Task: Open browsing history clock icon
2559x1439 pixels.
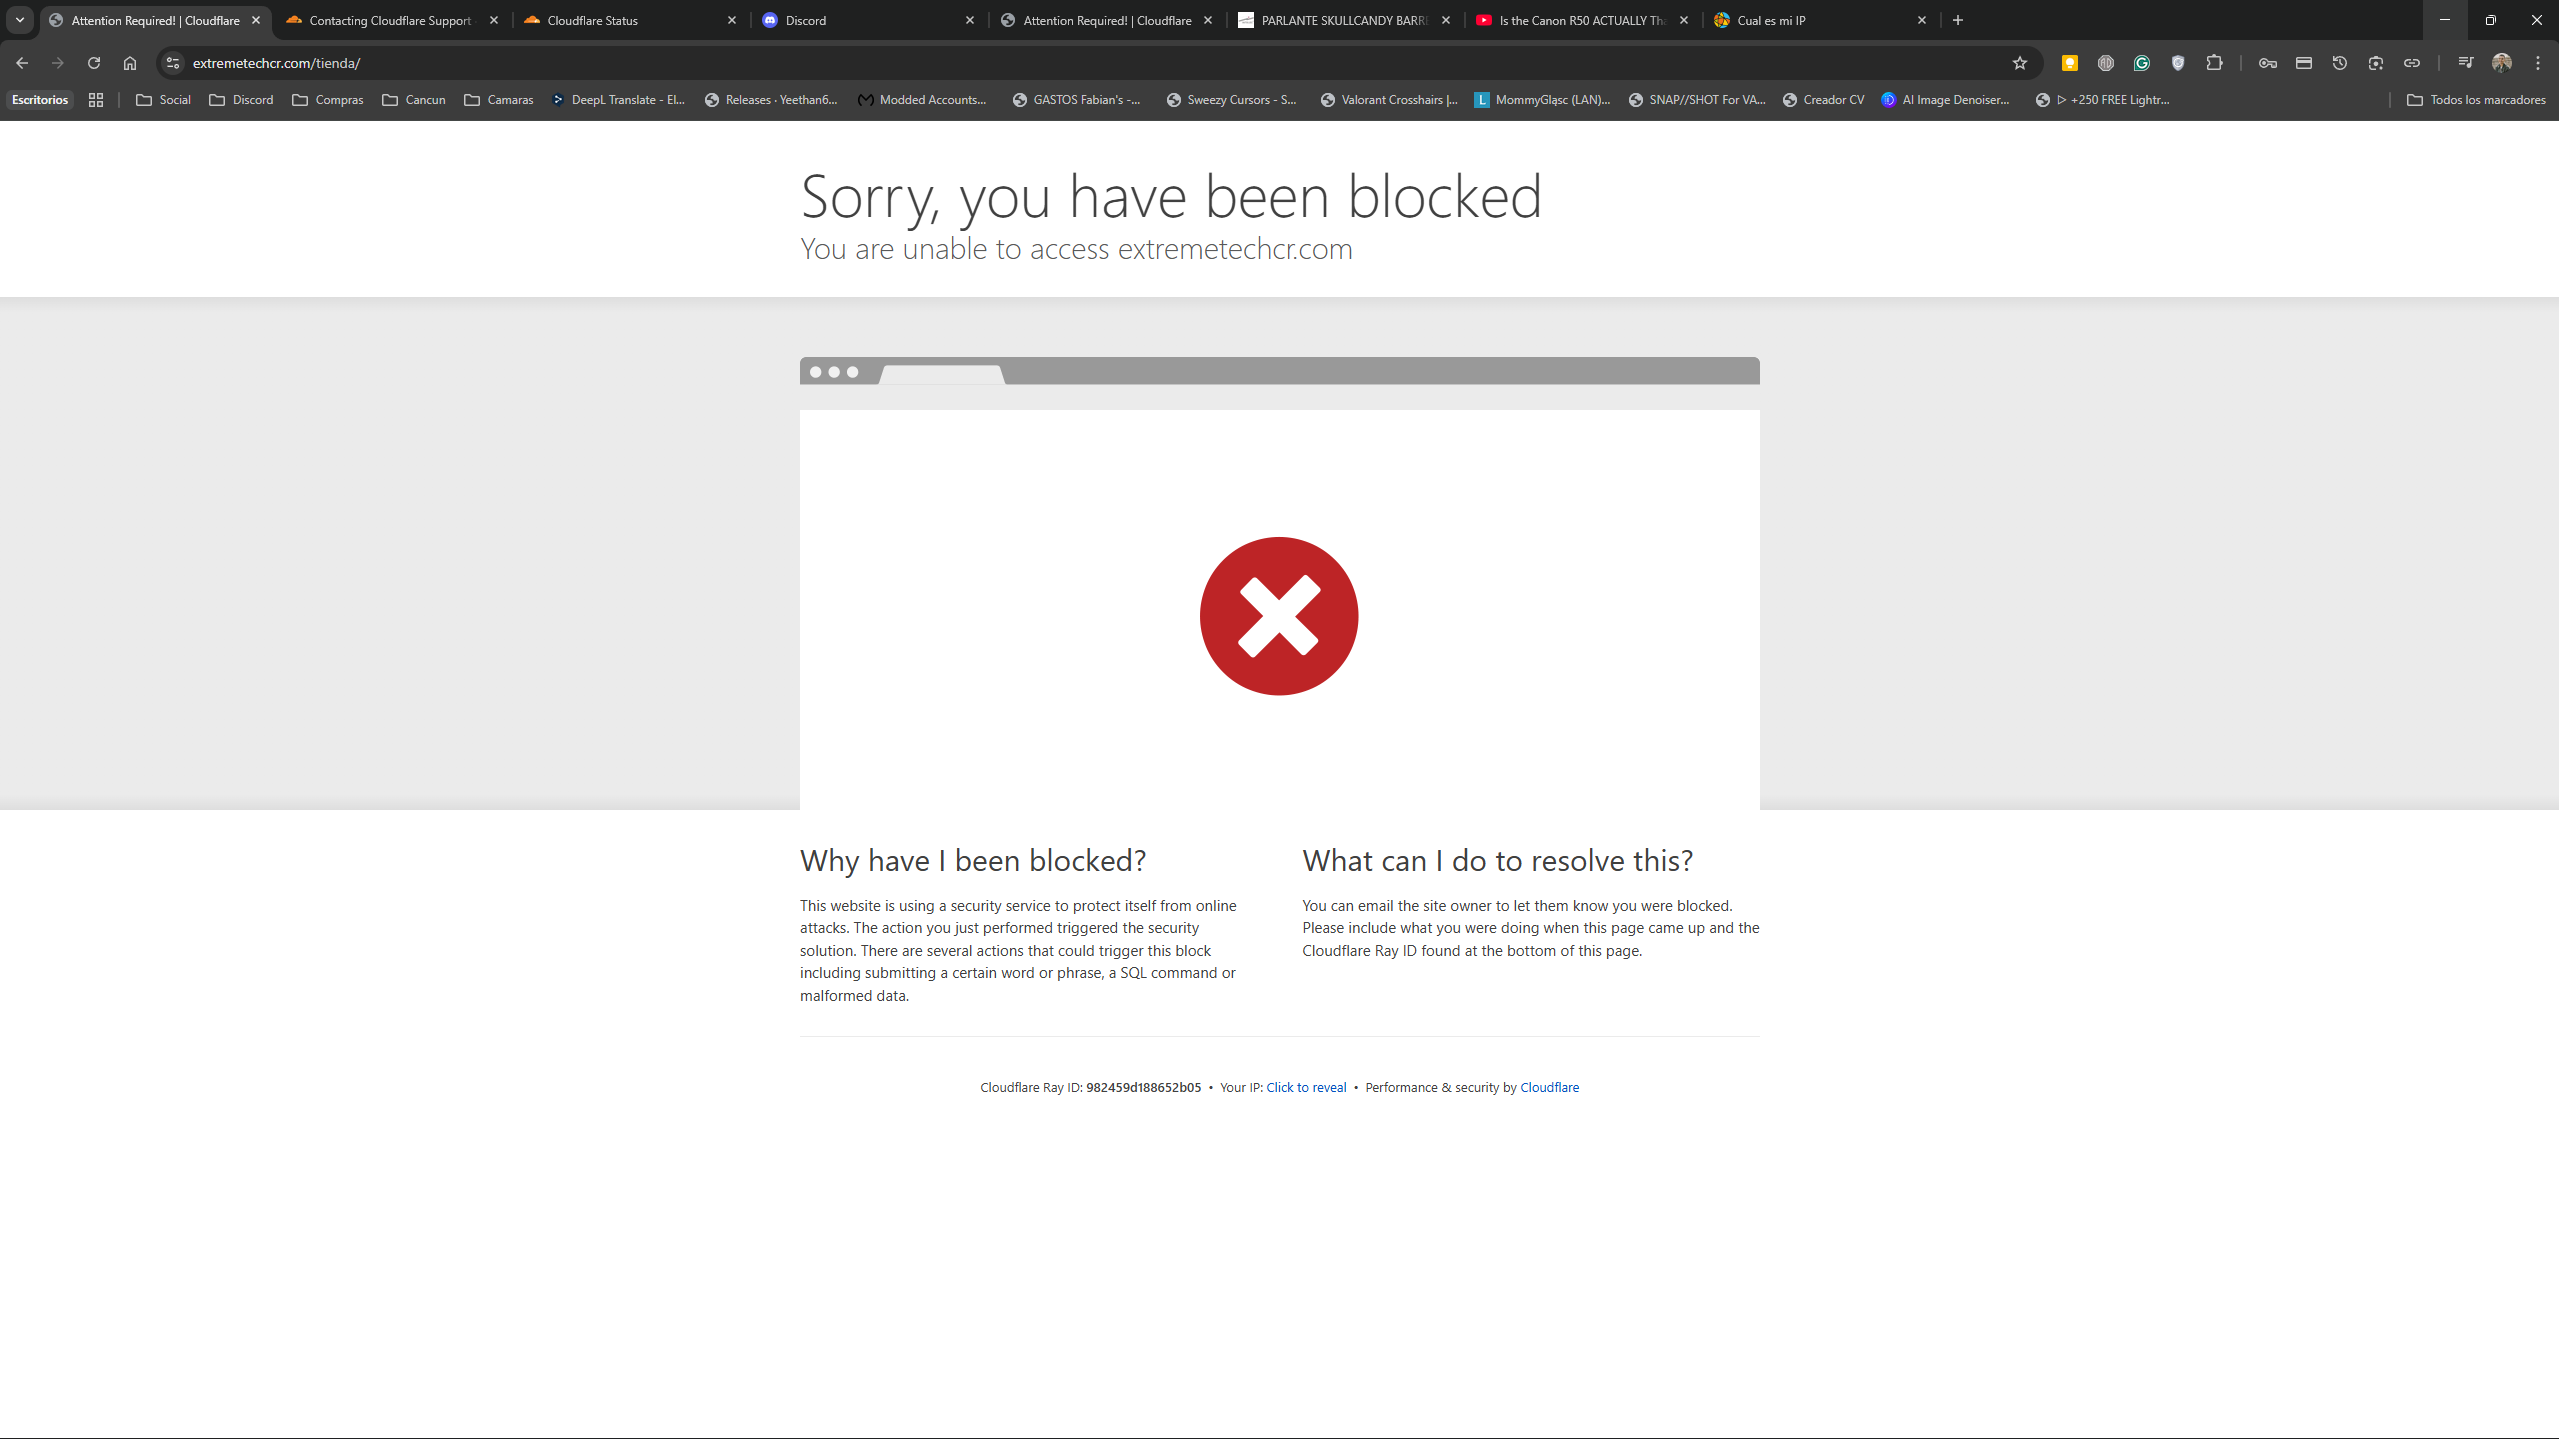Action: click(x=2339, y=63)
